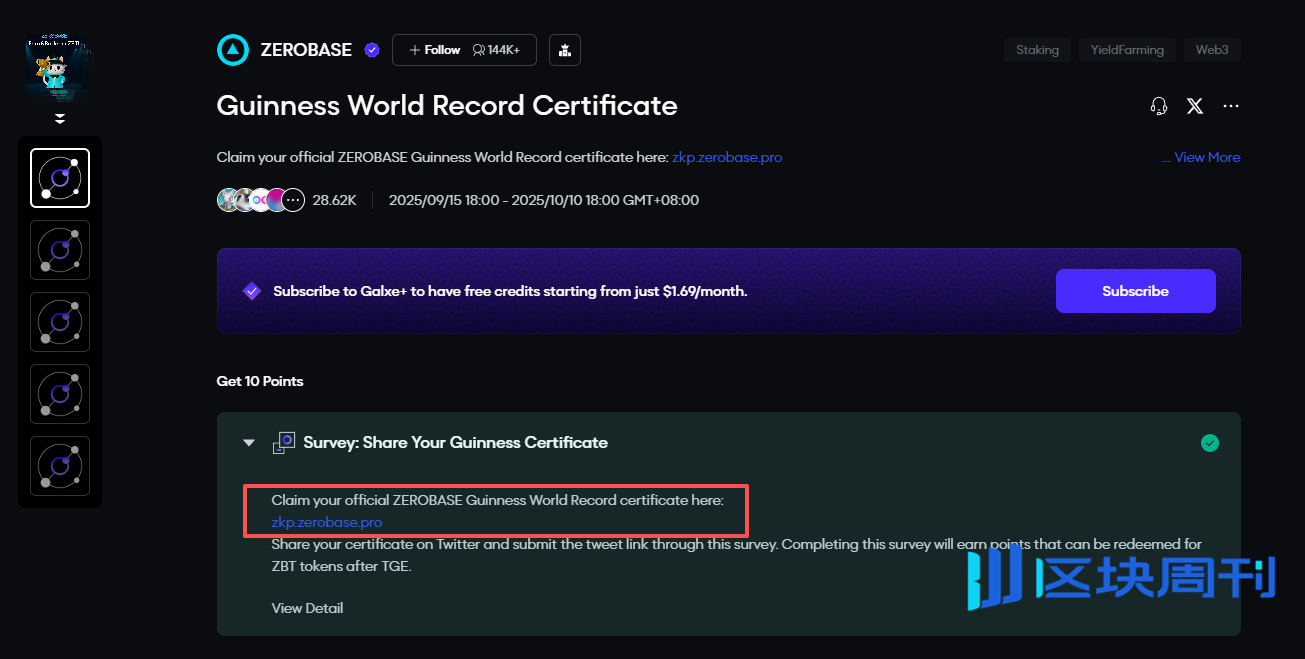The width and height of the screenshot is (1305, 659).
Task: Open the leaderboard icon button beside Follow
Action: pos(565,50)
